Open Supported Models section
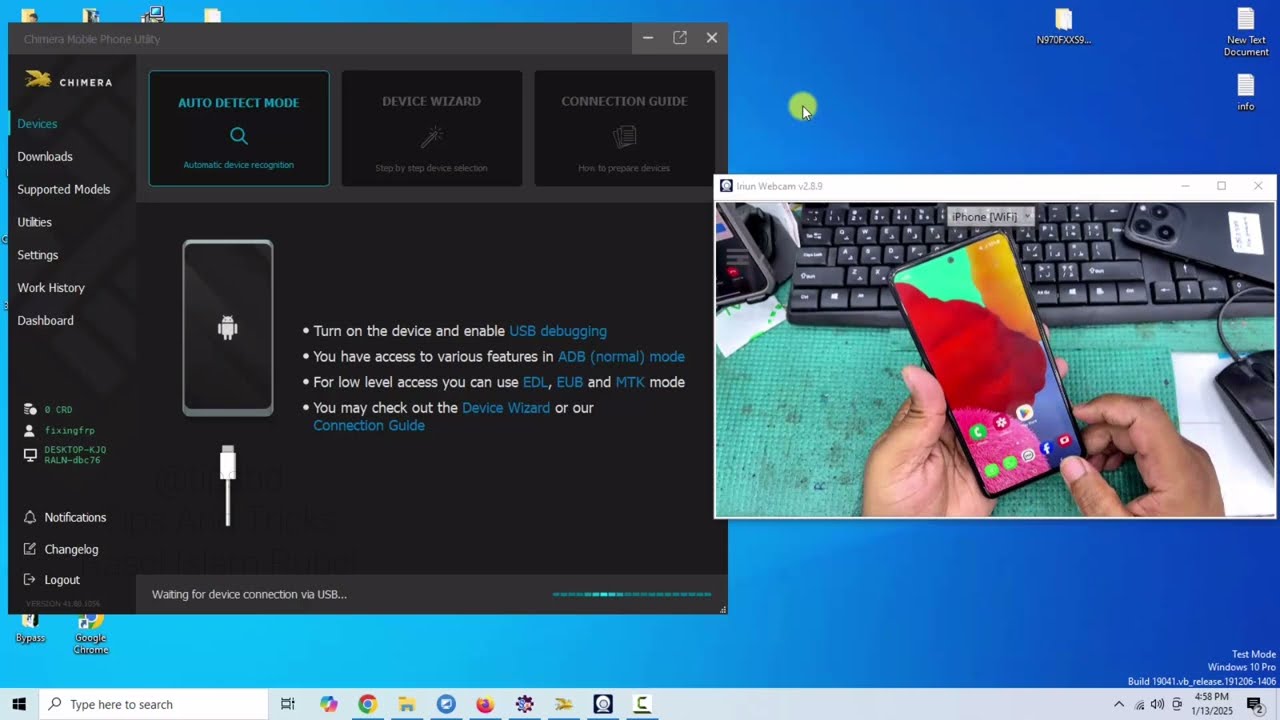 (64, 190)
